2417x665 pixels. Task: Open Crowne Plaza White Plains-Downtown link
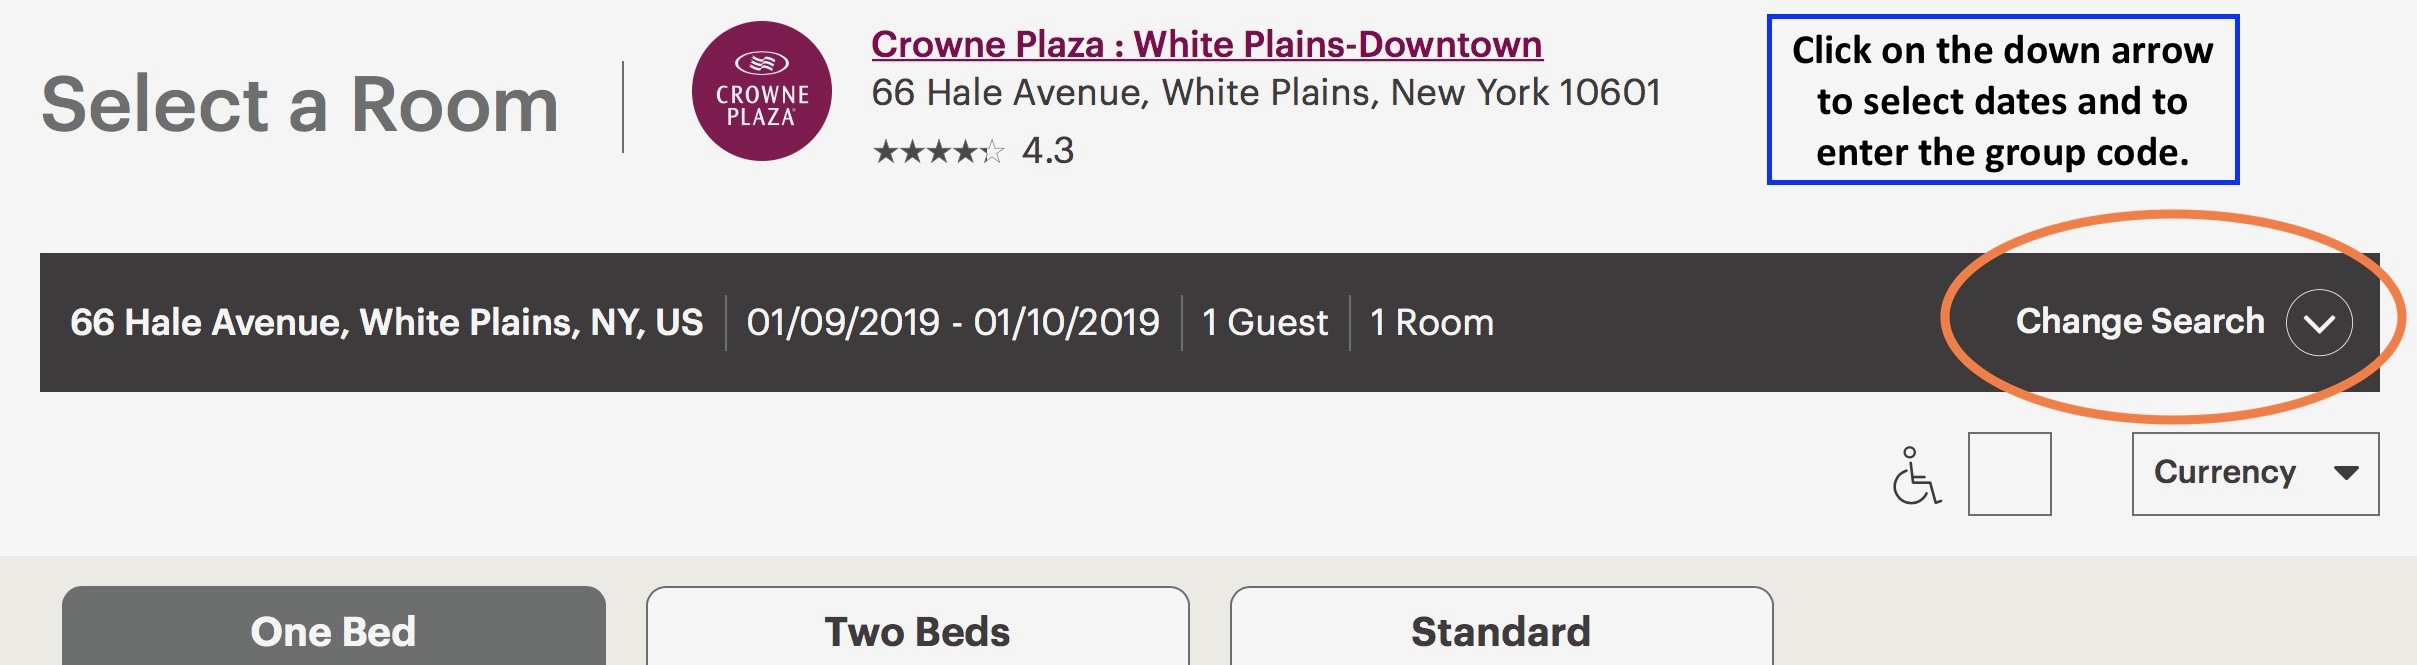(x=1207, y=44)
